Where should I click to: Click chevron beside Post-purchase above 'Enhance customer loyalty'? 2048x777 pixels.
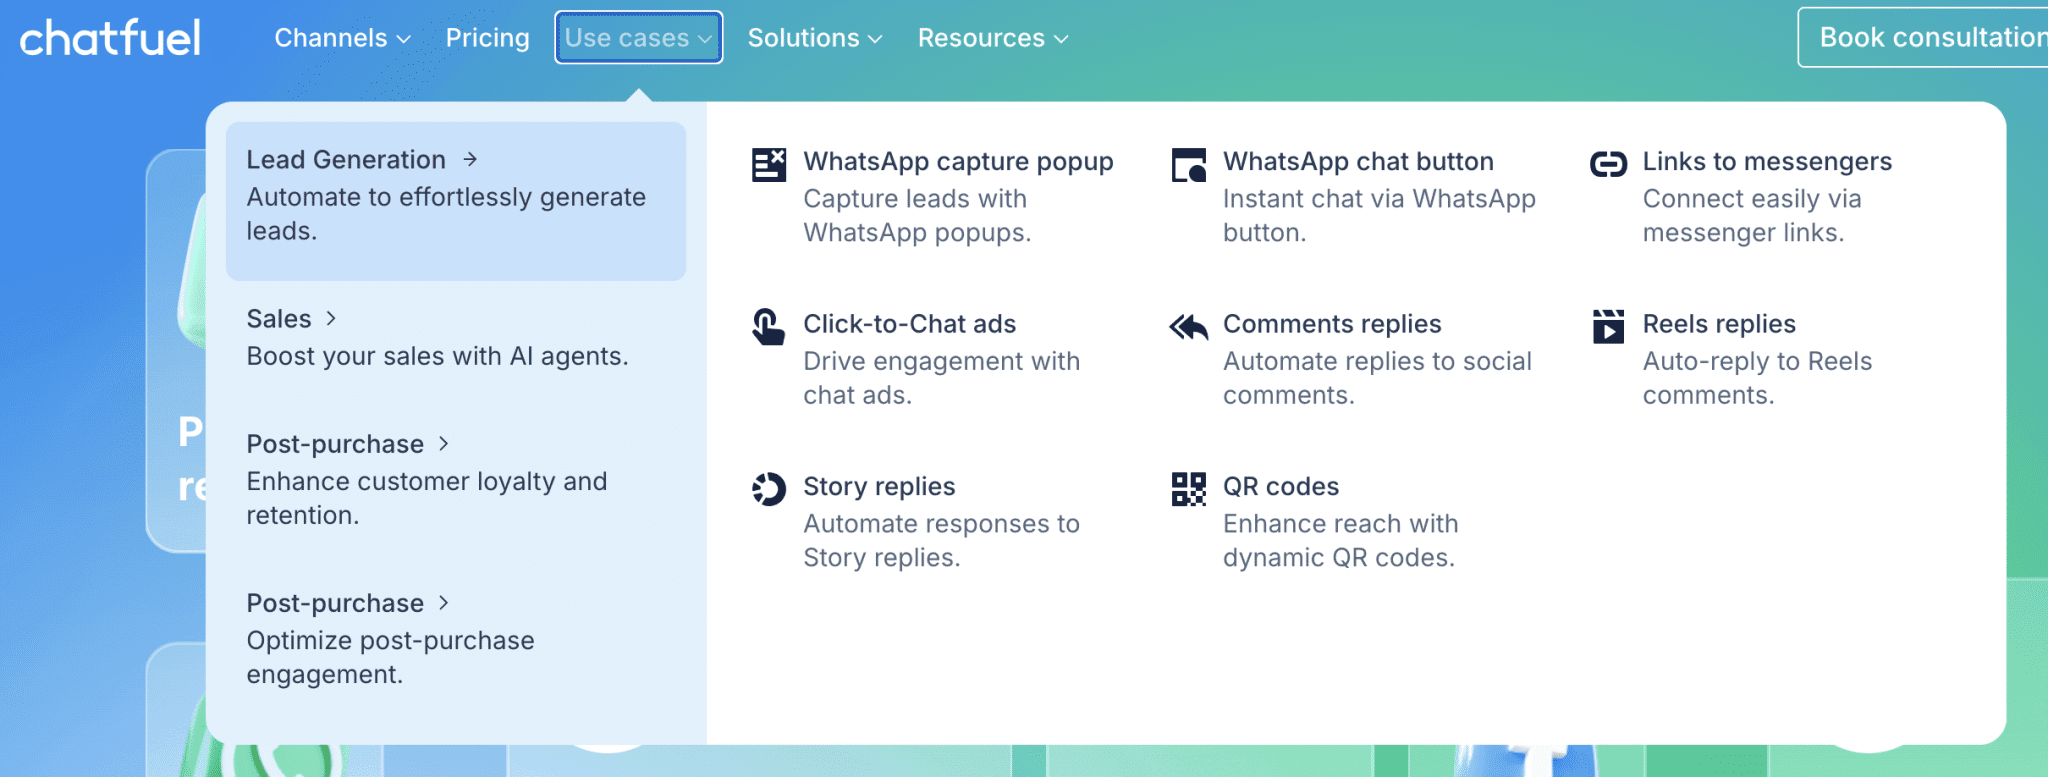click(x=444, y=443)
